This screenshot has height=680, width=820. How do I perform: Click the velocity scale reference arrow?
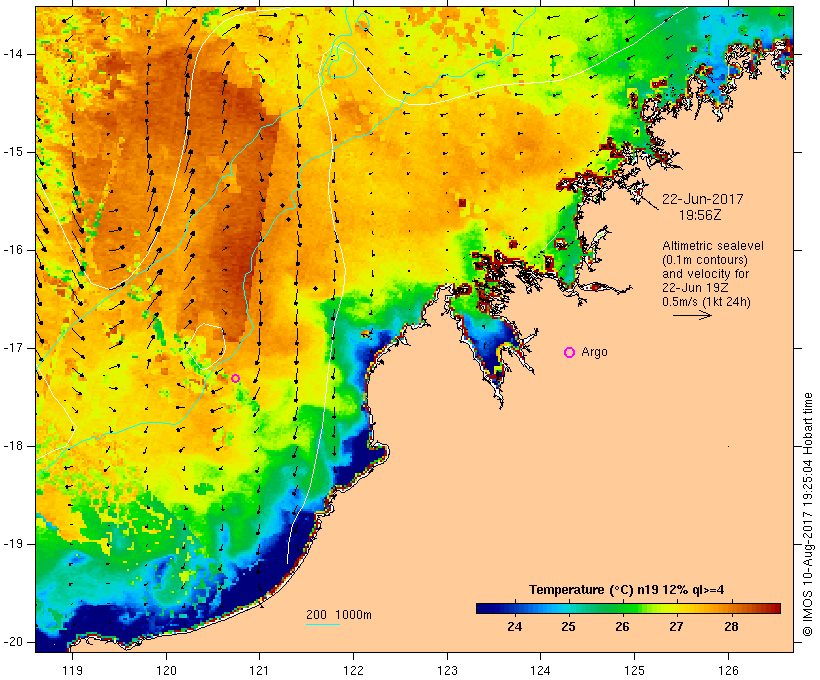(x=692, y=315)
